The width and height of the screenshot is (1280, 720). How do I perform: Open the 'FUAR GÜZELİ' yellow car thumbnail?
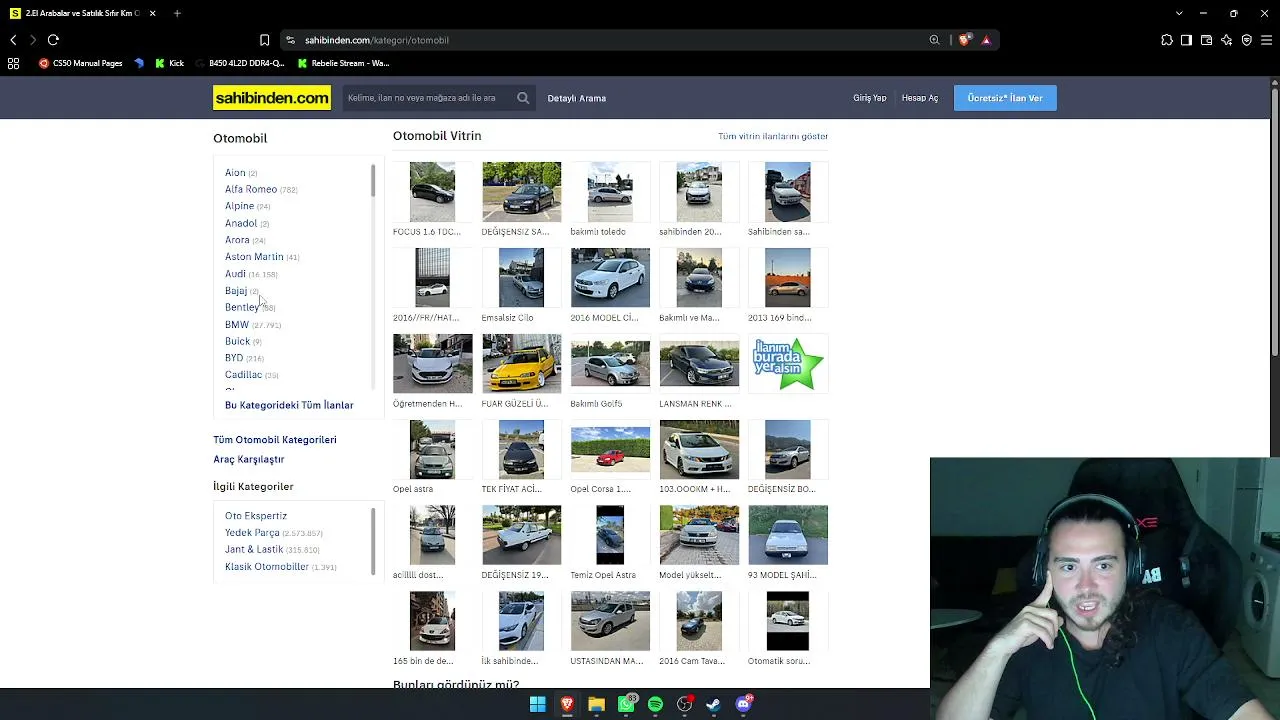click(521, 364)
